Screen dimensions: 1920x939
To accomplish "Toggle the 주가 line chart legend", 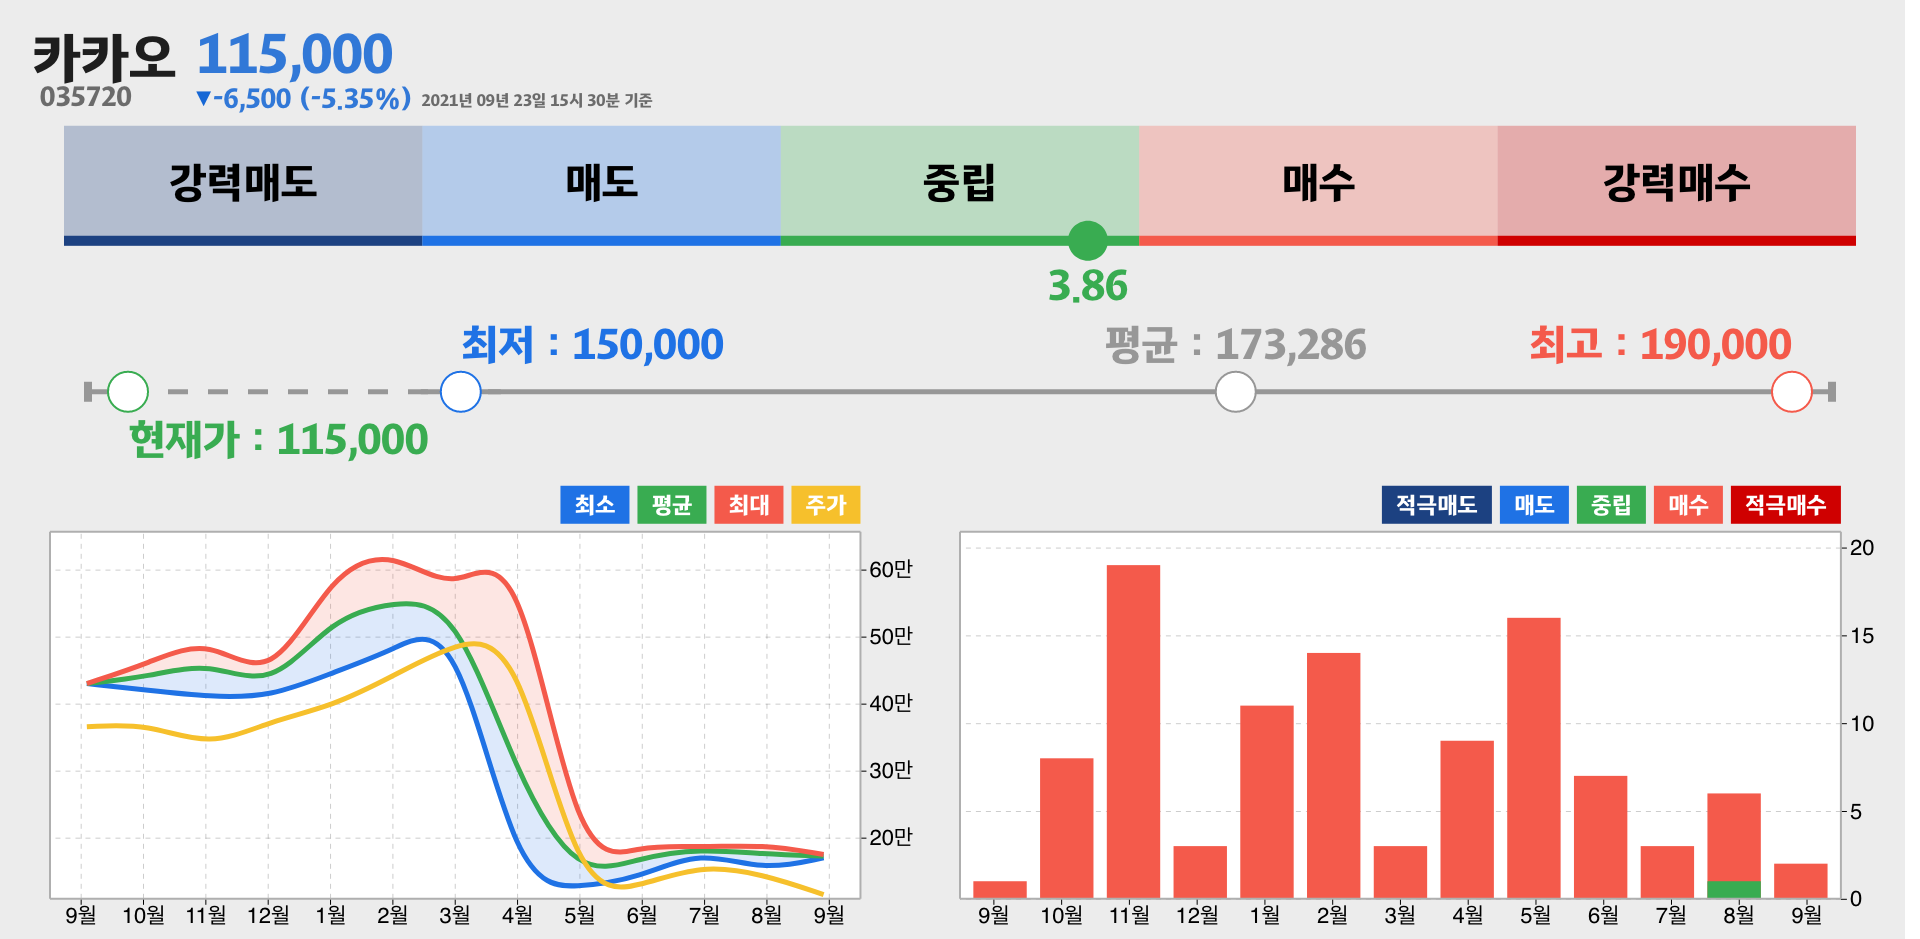I will tap(826, 505).
